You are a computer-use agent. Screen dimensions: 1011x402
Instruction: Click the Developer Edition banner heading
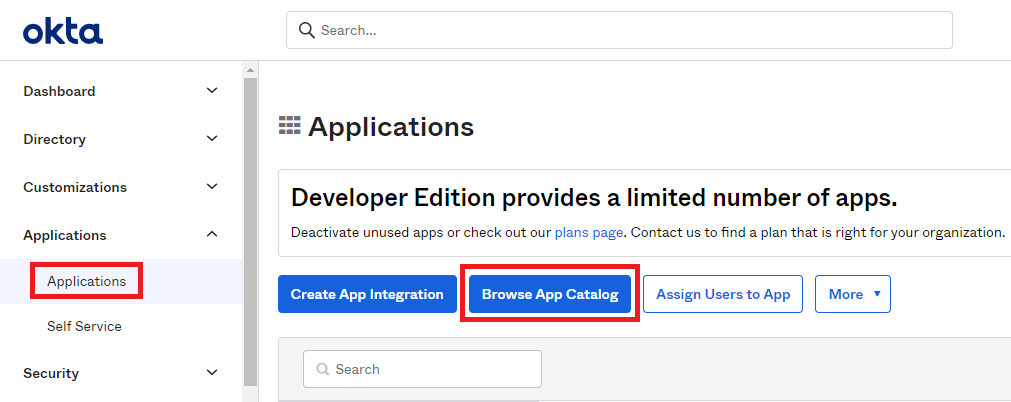[x=594, y=197]
